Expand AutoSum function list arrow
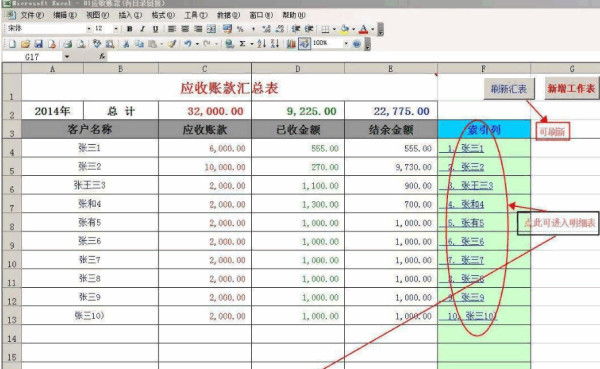The image size is (600, 369). [x=252, y=44]
